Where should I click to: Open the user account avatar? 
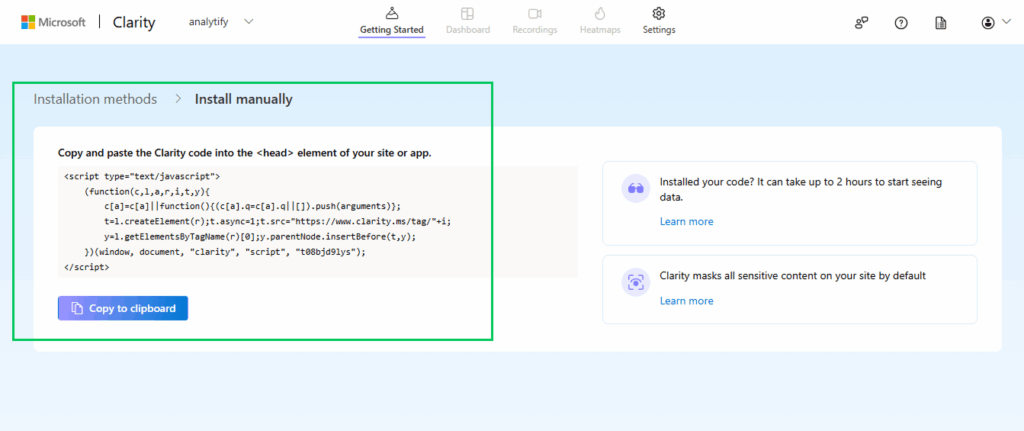(x=987, y=23)
